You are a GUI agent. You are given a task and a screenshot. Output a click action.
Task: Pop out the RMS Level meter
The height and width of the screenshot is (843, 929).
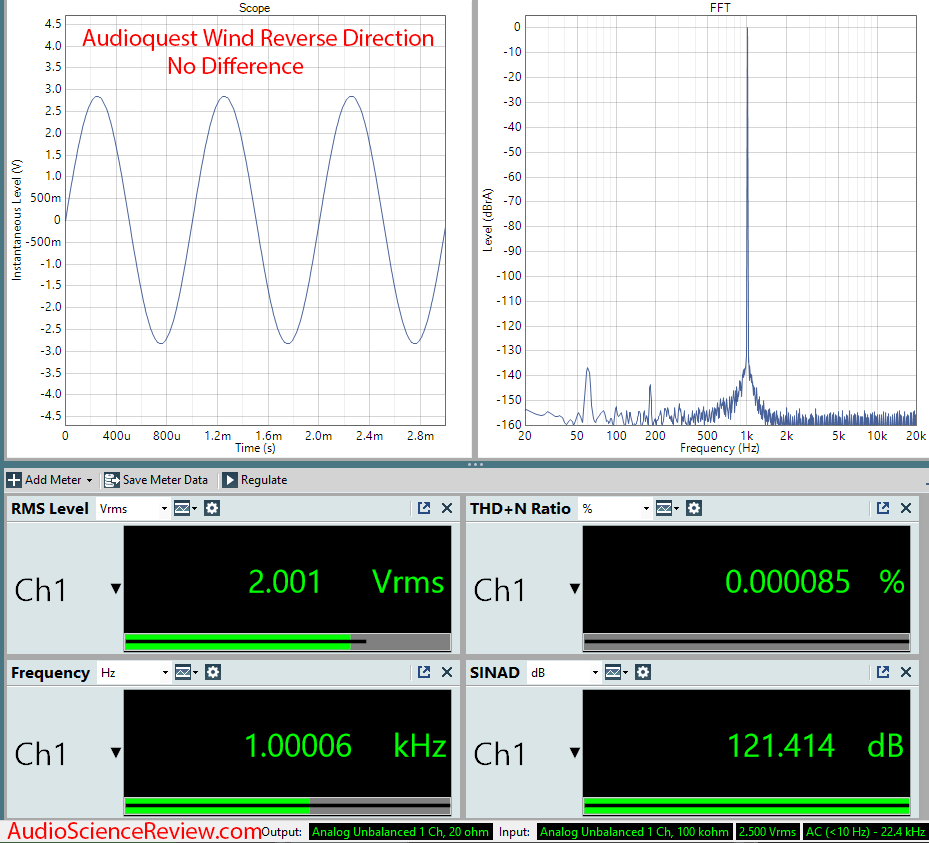(424, 508)
